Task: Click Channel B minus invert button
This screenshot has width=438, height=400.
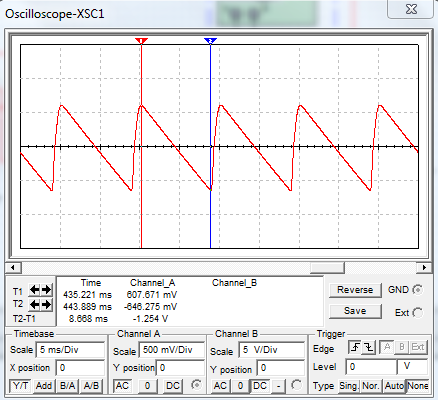Action: pyautogui.click(x=278, y=386)
